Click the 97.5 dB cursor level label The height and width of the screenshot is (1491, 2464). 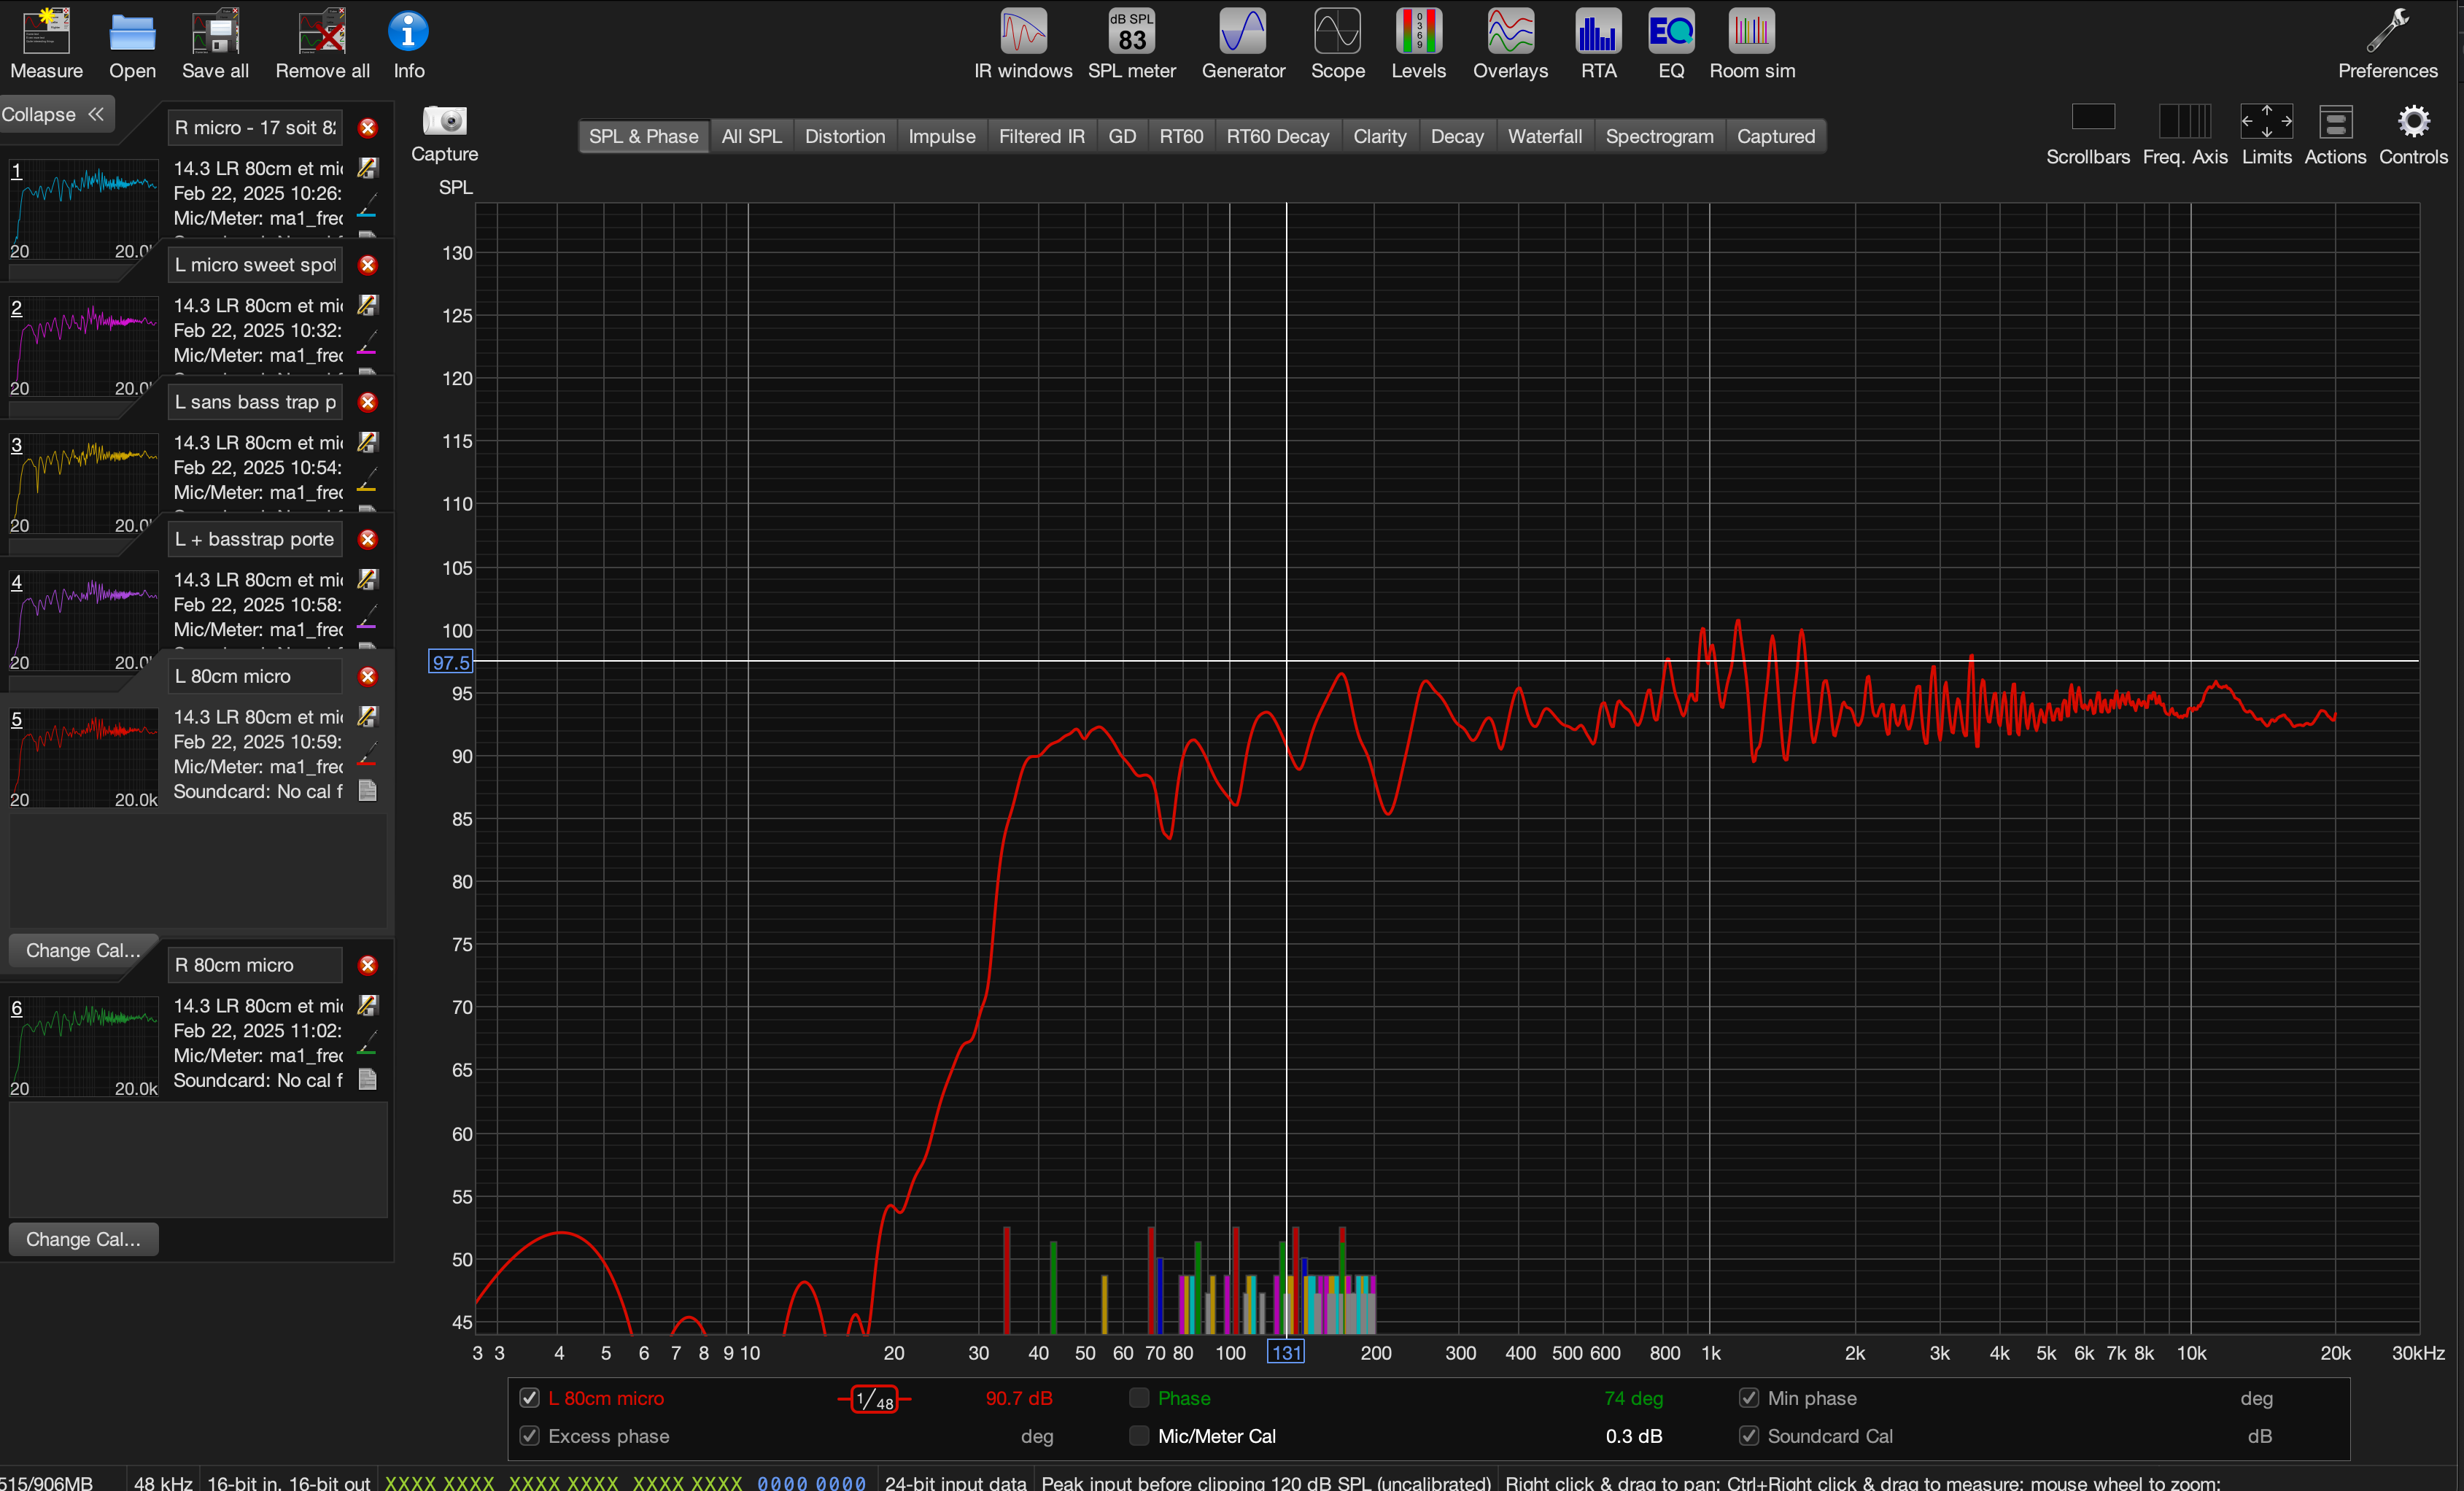tap(451, 662)
